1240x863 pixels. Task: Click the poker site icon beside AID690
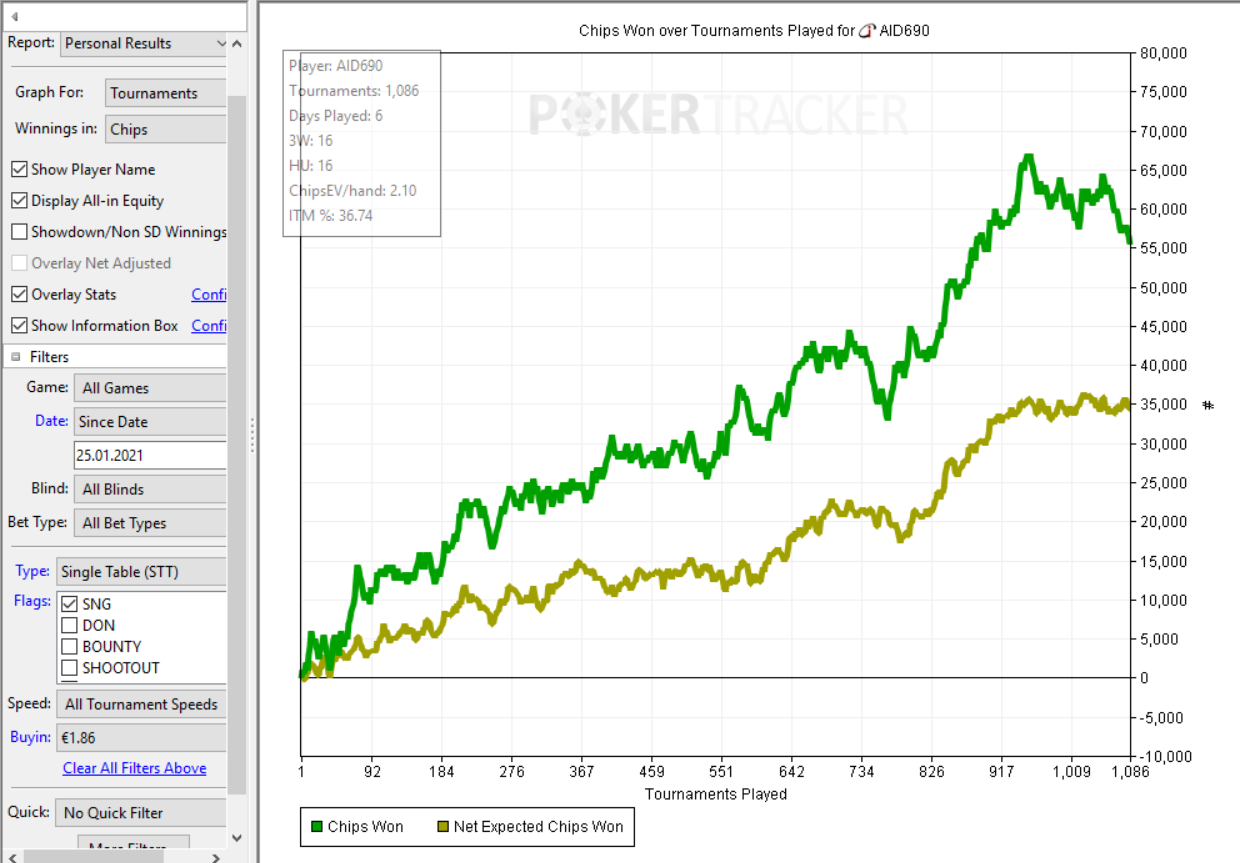click(x=867, y=31)
